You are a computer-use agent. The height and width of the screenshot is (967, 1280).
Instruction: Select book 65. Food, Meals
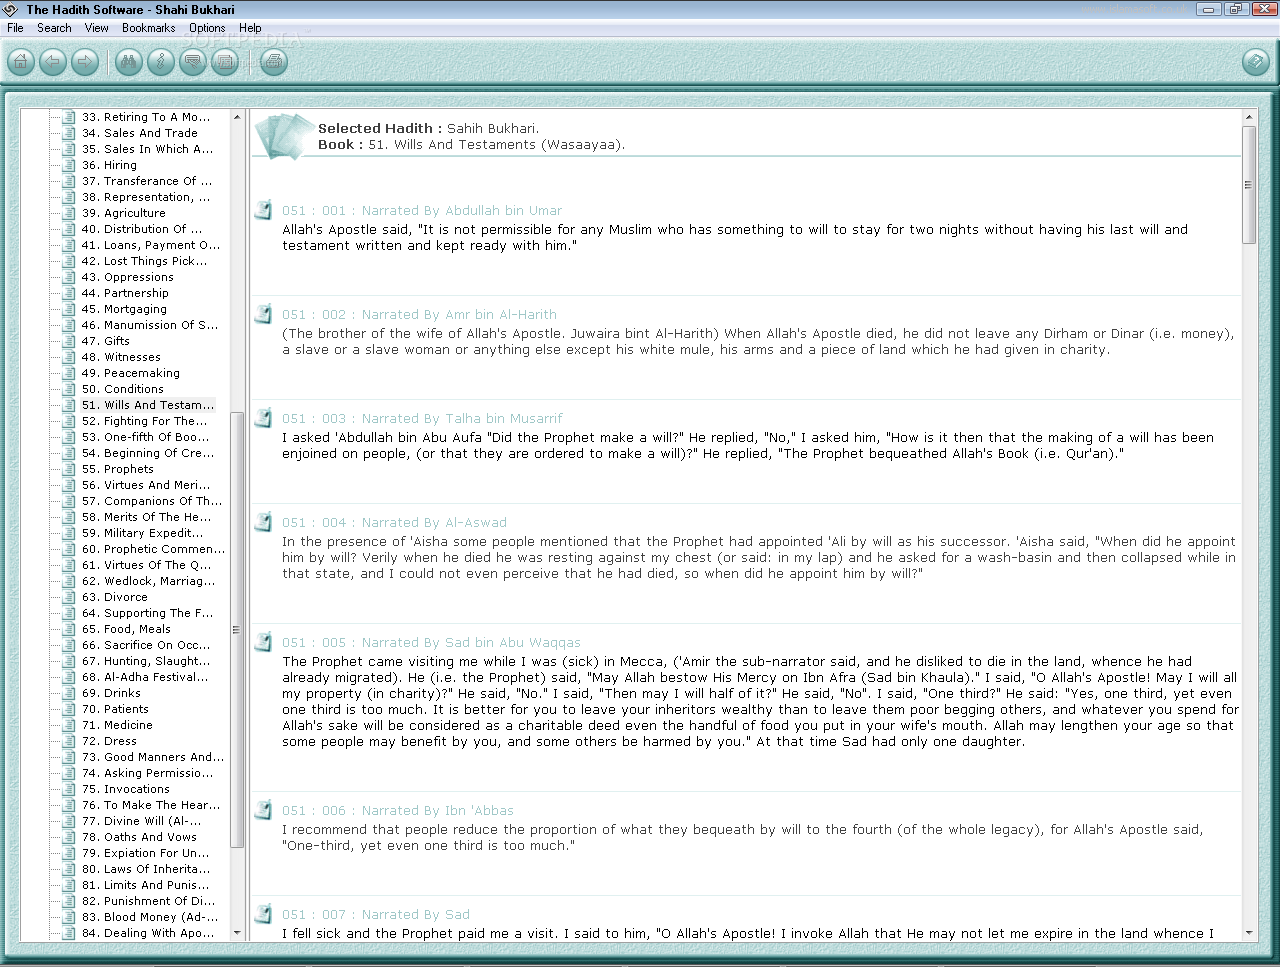coord(126,629)
